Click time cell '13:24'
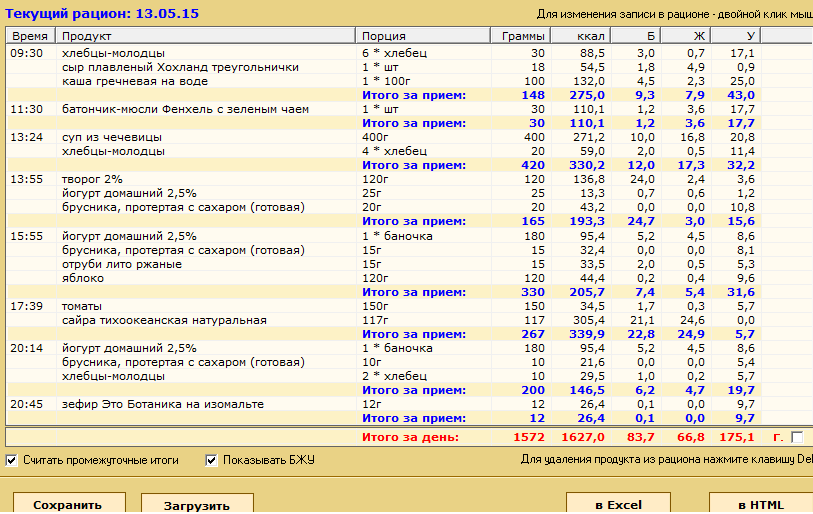Image resolution: width=813 pixels, height=514 pixels. [x=26, y=137]
